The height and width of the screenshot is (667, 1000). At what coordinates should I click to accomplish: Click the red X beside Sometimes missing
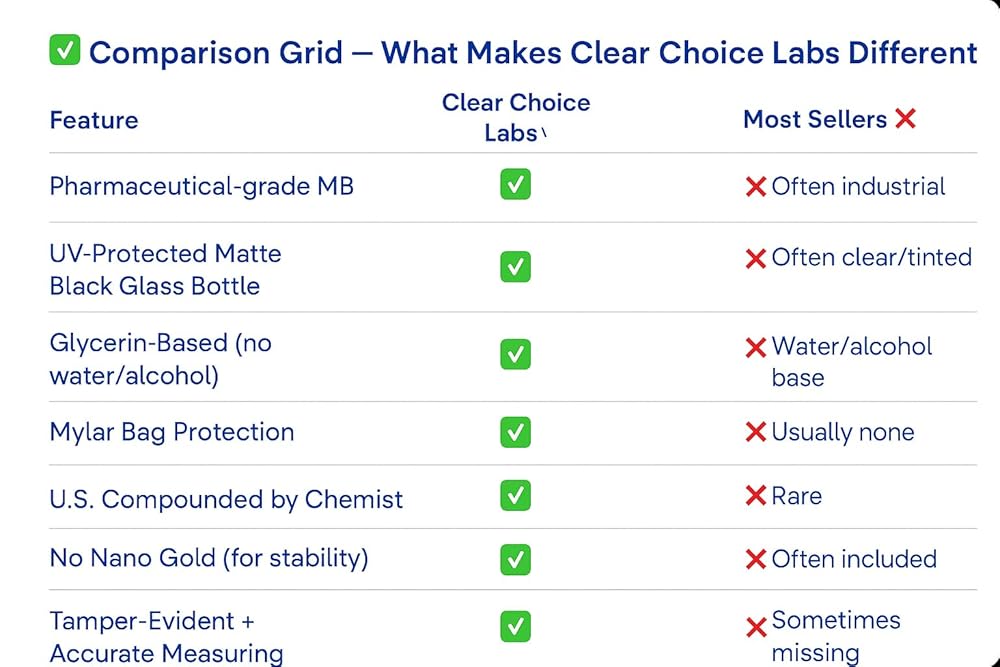point(756,628)
